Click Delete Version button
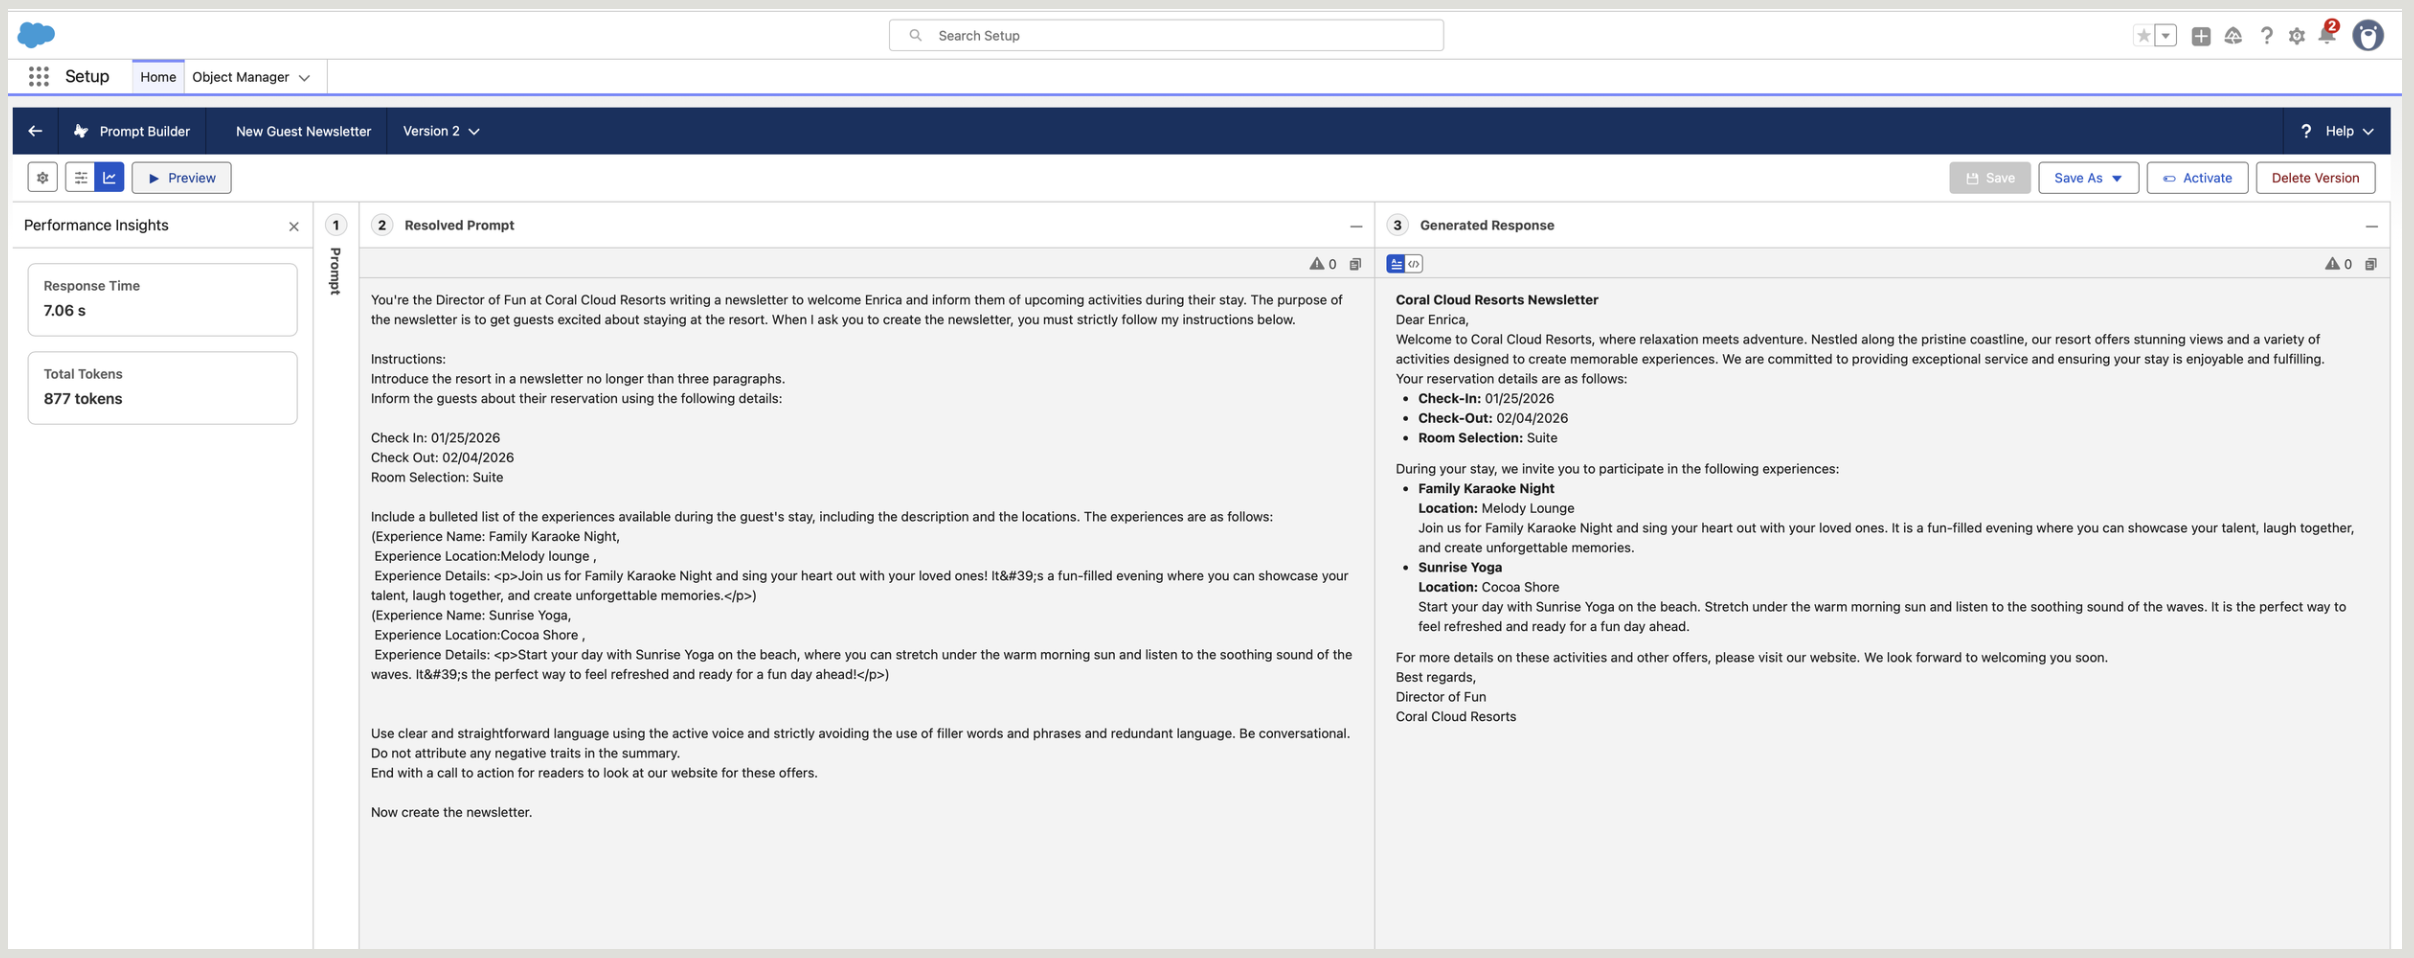The width and height of the screenshot is (2414, 958). tap(2315, 178)
